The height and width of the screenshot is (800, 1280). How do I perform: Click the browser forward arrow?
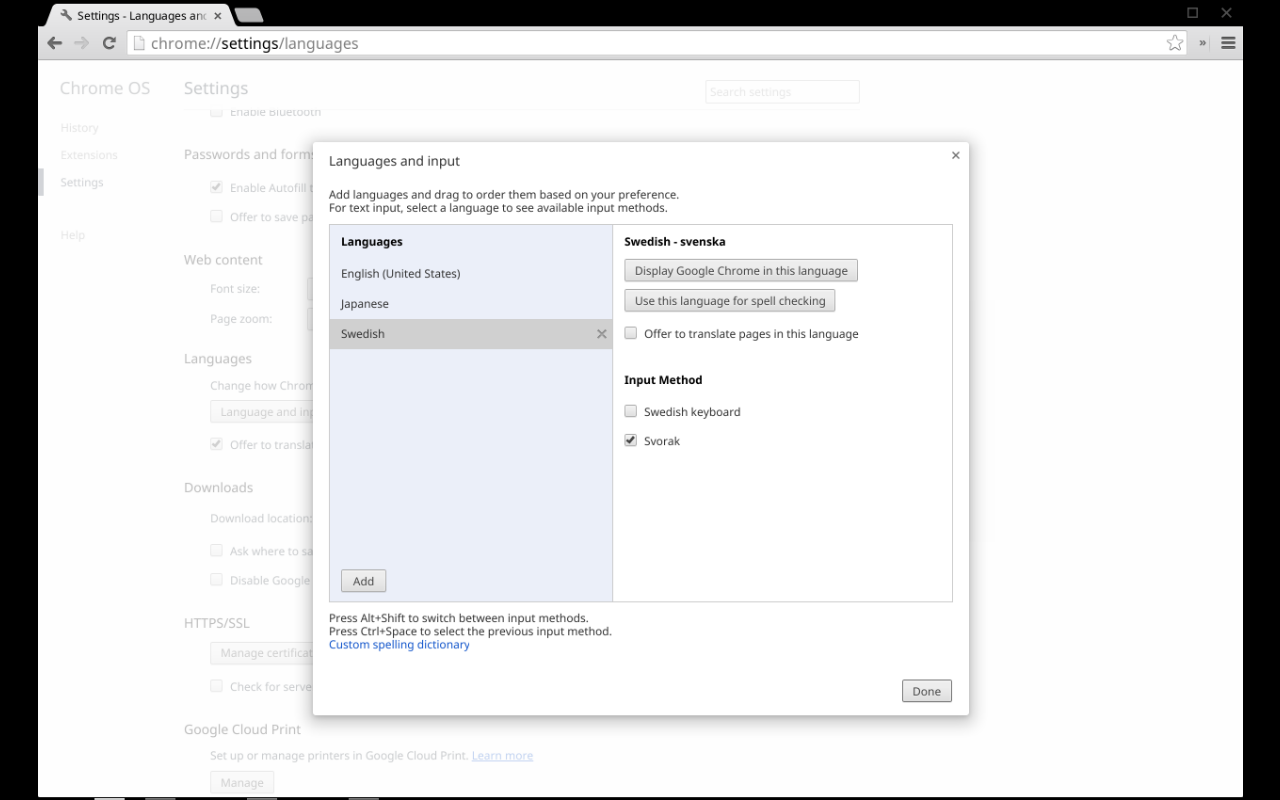(x=82, y=43)
